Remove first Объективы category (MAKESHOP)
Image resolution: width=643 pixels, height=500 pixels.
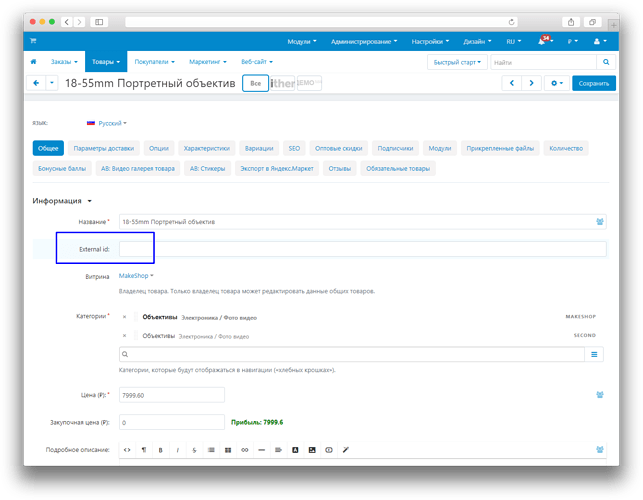click(x=124, y=317)
